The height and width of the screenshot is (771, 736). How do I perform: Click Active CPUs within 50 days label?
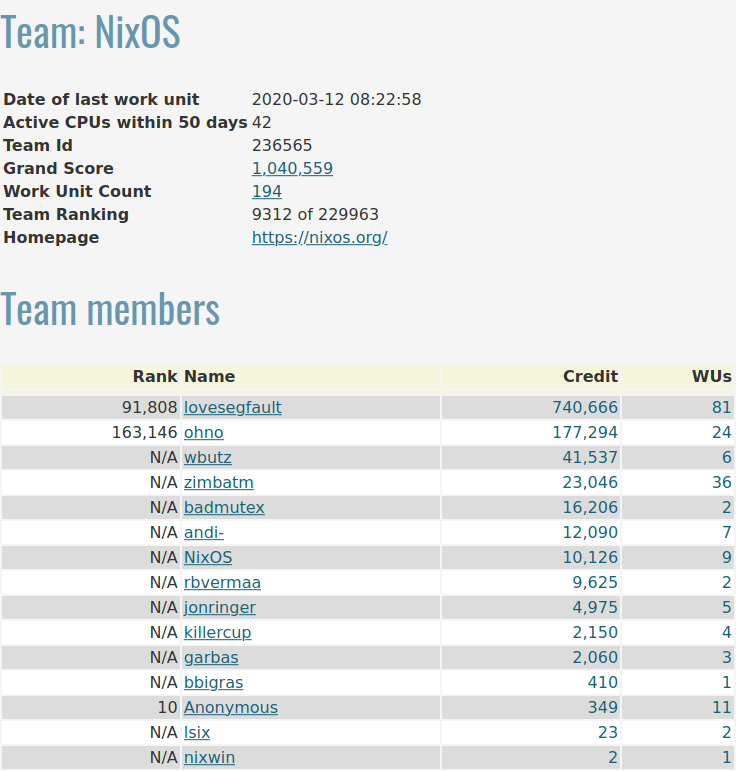(125, 123)
